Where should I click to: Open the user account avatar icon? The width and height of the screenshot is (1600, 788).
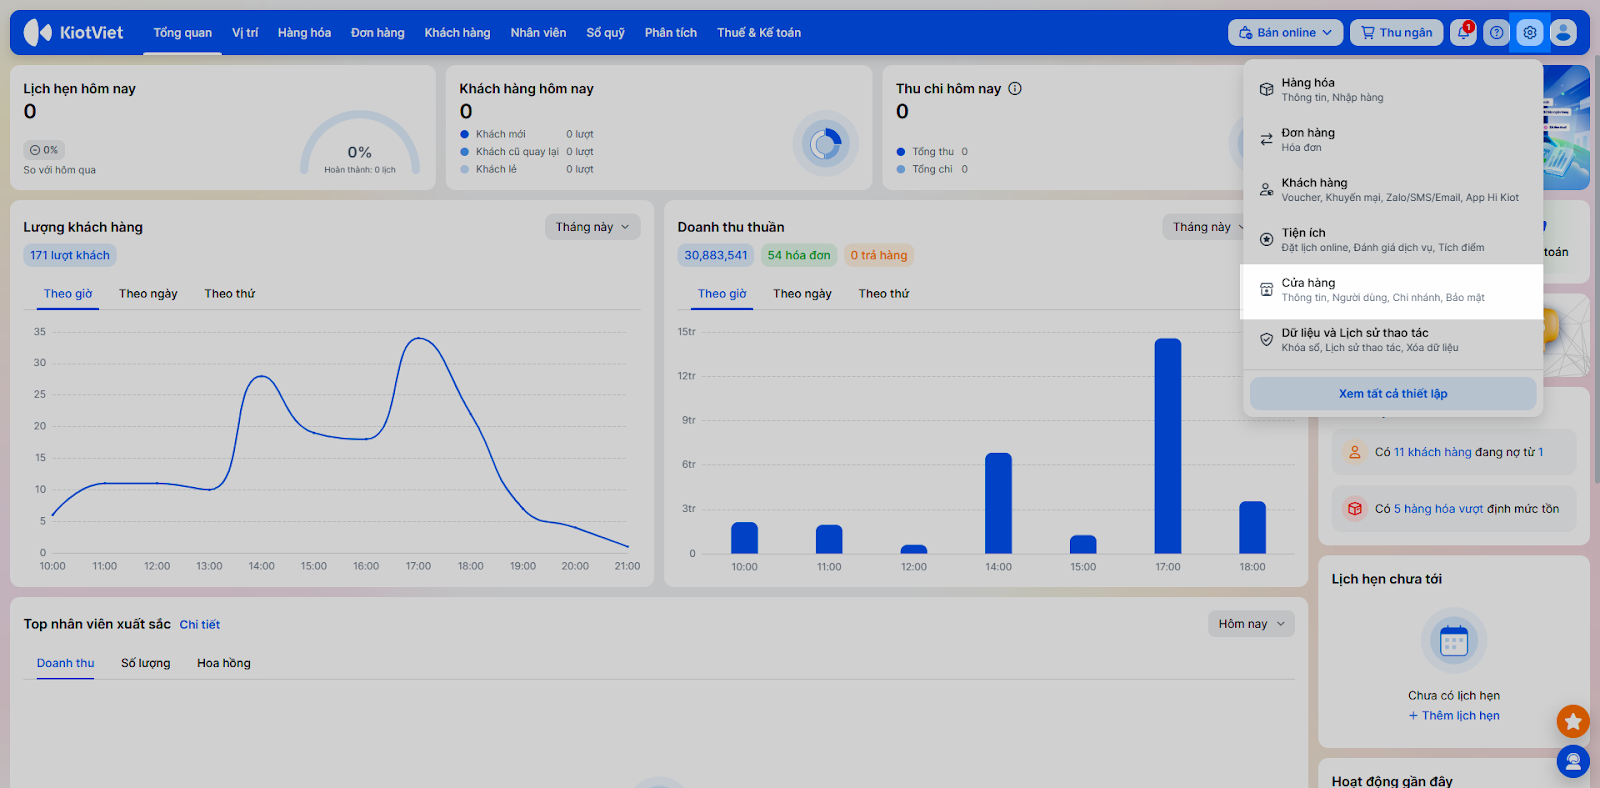coord(1563,33)
